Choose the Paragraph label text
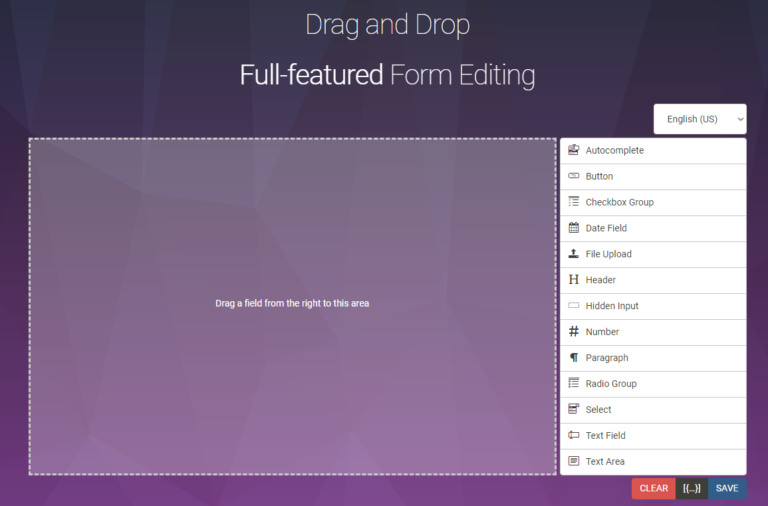The height and width of the screenshot is (506, 768). (x=607, y=358)
